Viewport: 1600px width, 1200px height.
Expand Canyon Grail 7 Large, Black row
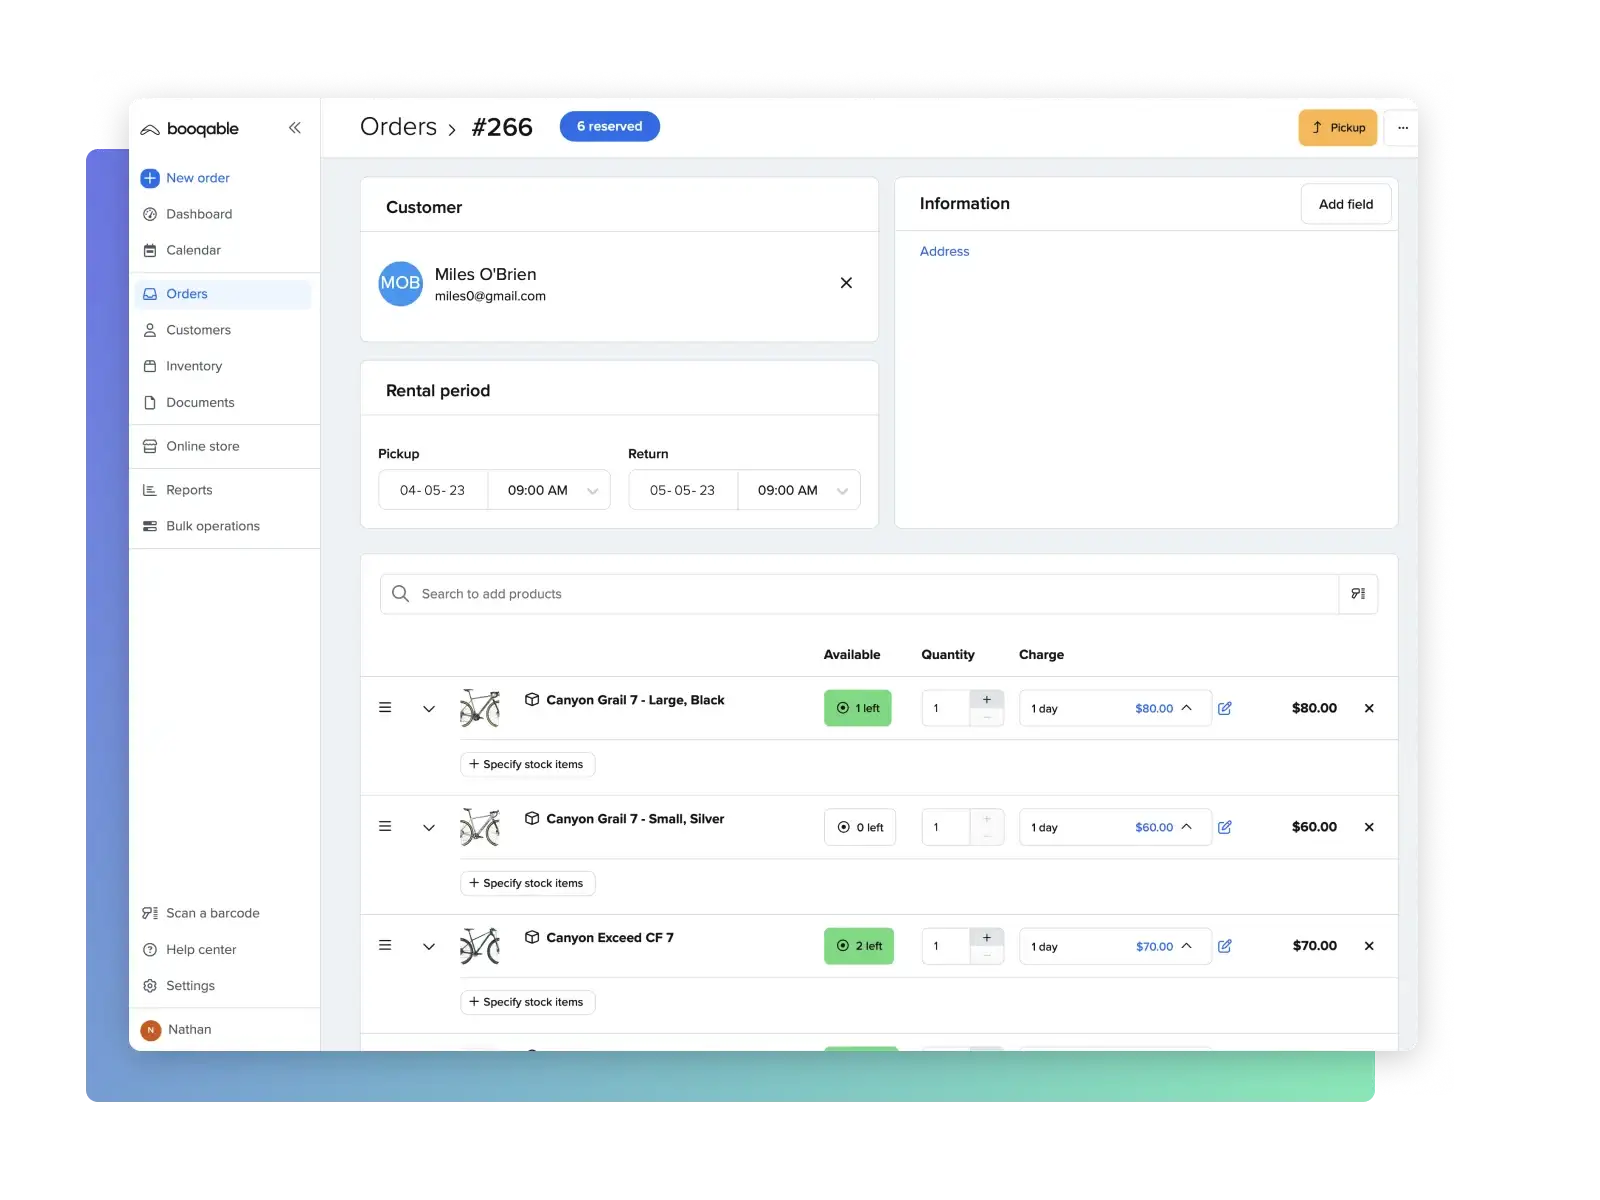pos(429,709)
